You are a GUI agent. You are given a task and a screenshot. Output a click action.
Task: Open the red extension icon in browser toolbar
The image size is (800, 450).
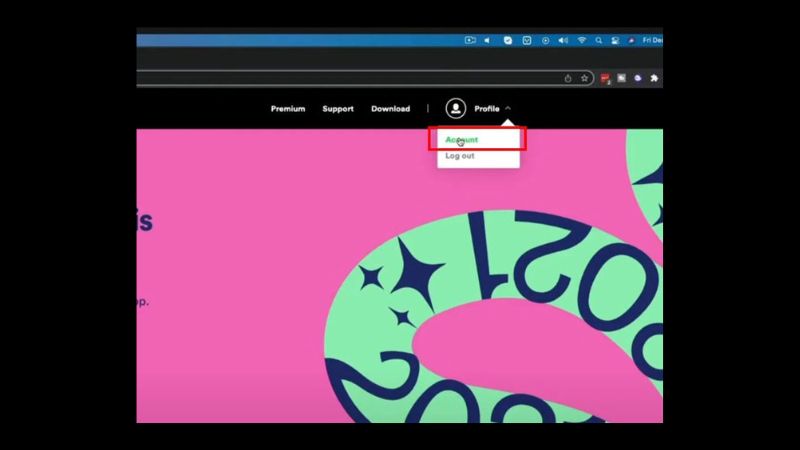tap(605, 78)
